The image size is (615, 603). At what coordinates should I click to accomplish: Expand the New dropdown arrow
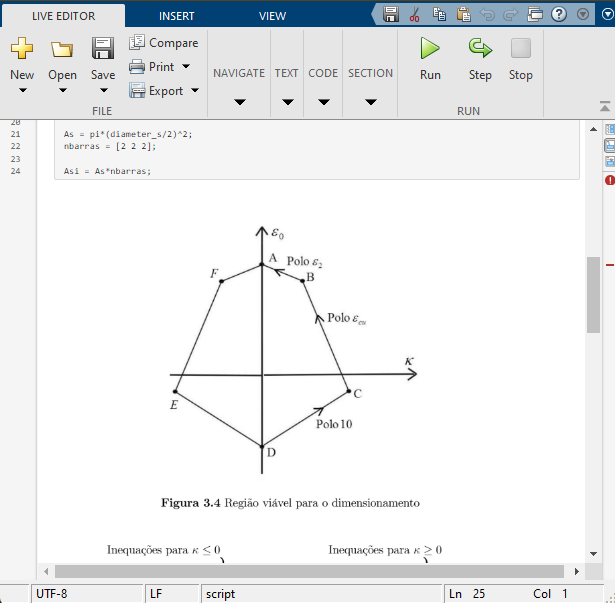pos(23,90)
